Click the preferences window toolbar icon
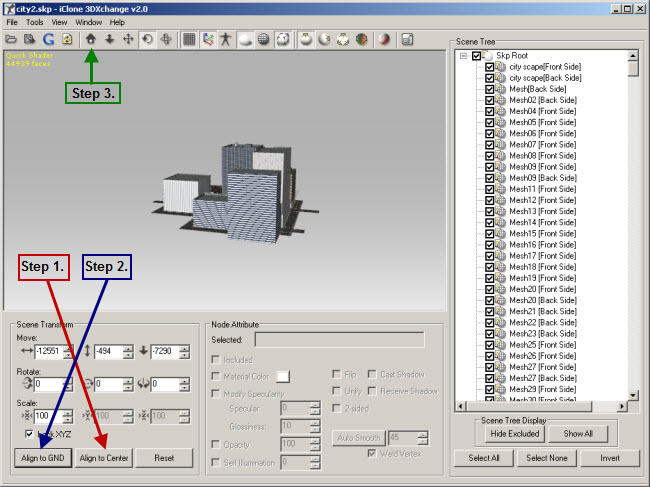This screenshot has height=487, width=650. click(x=407, y=39)
